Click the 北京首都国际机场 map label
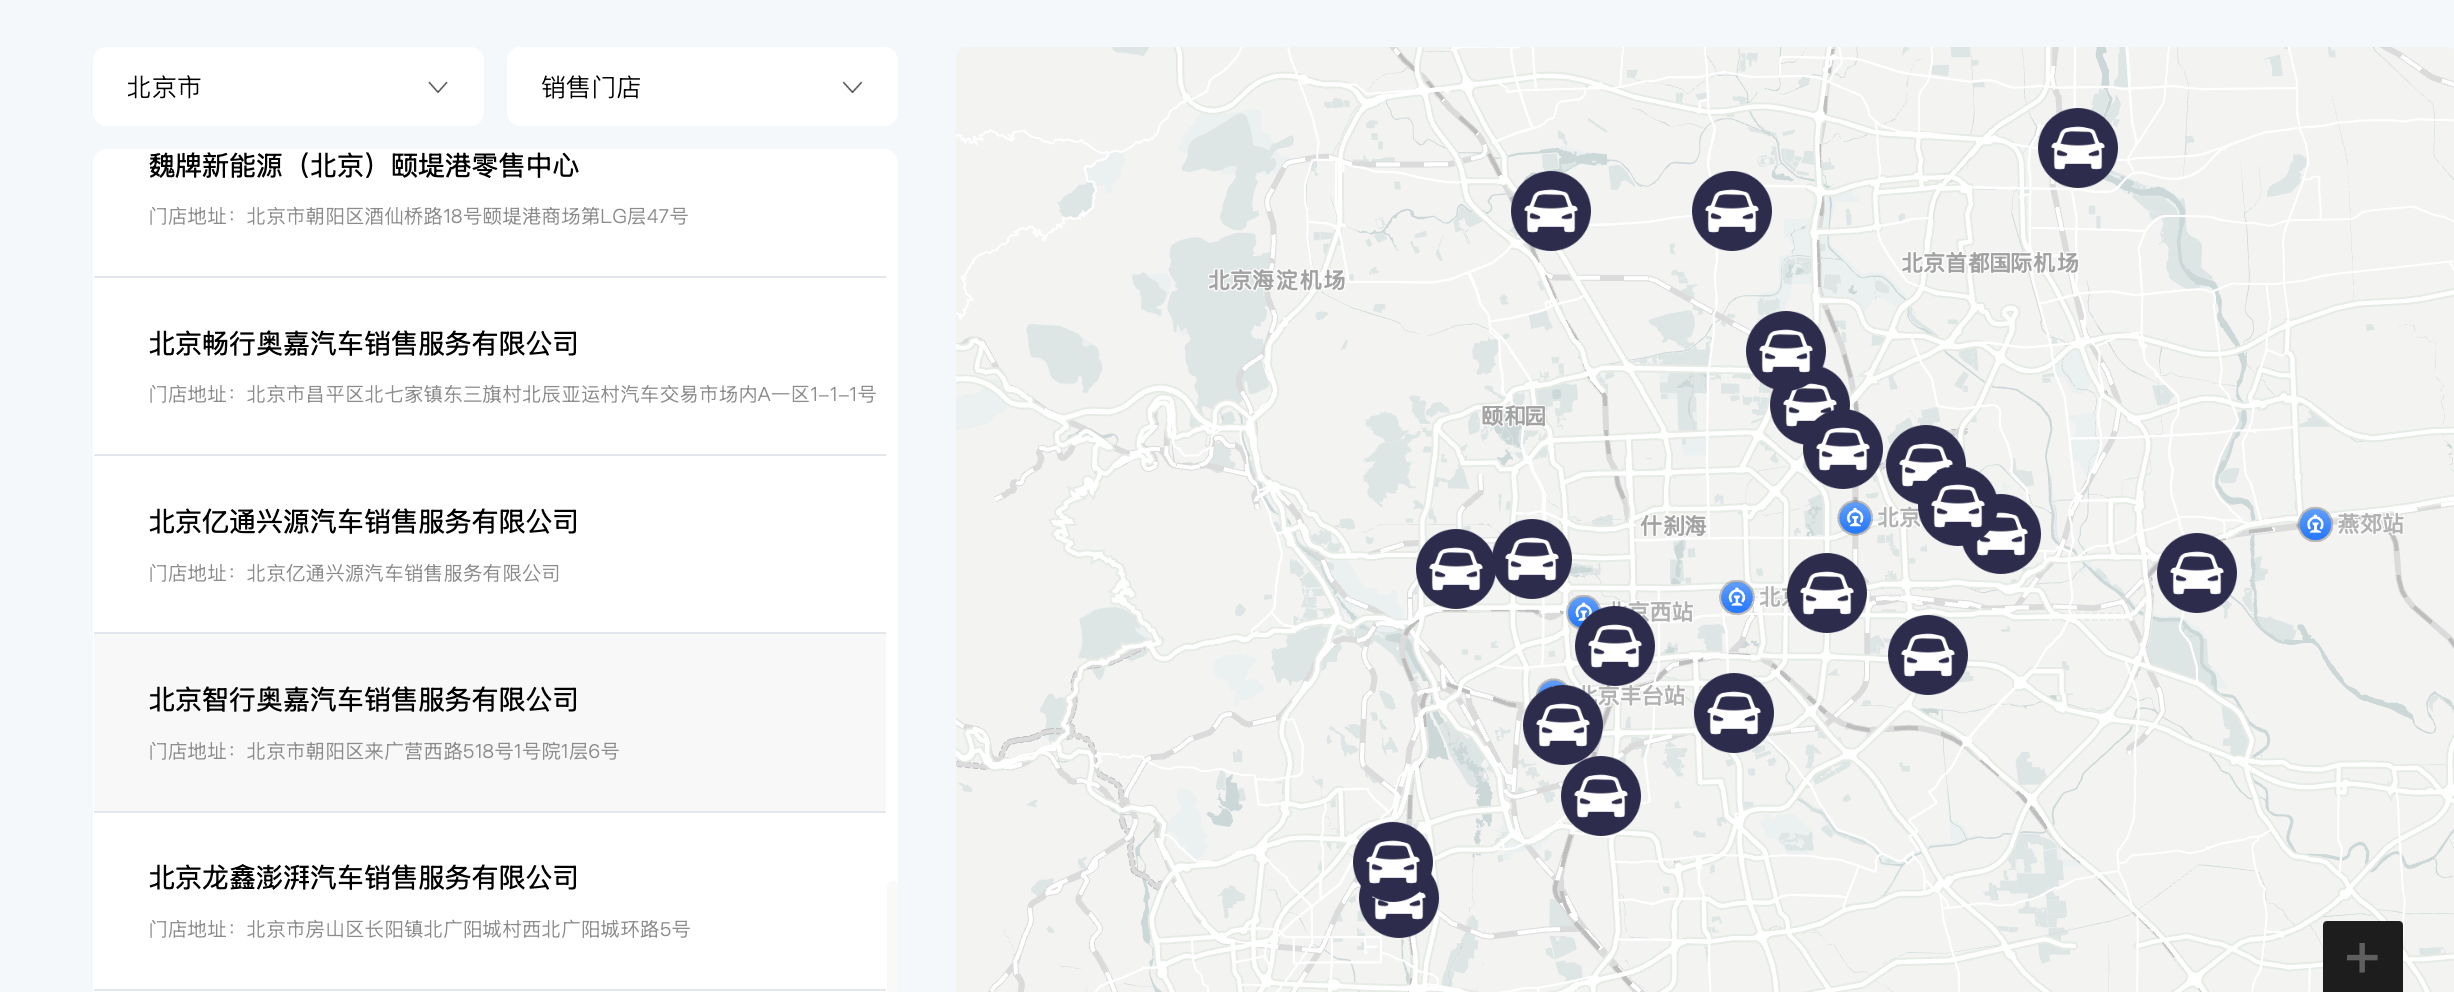2454x992 pixels. [x=1989, y=263]
